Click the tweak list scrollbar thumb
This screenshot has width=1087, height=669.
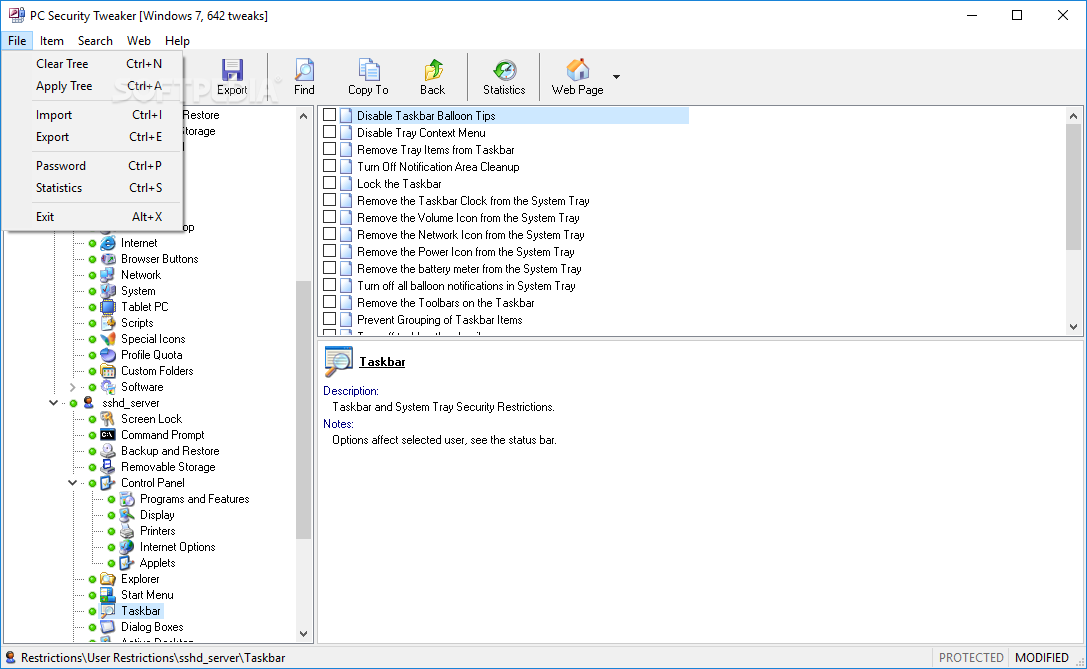[1073, 187]
